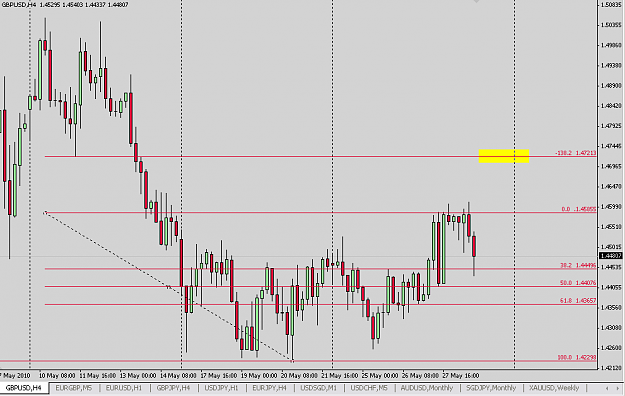Click the right tab-scroll arrow
This screenshot has height=396, width=625.
coord(618,388)
